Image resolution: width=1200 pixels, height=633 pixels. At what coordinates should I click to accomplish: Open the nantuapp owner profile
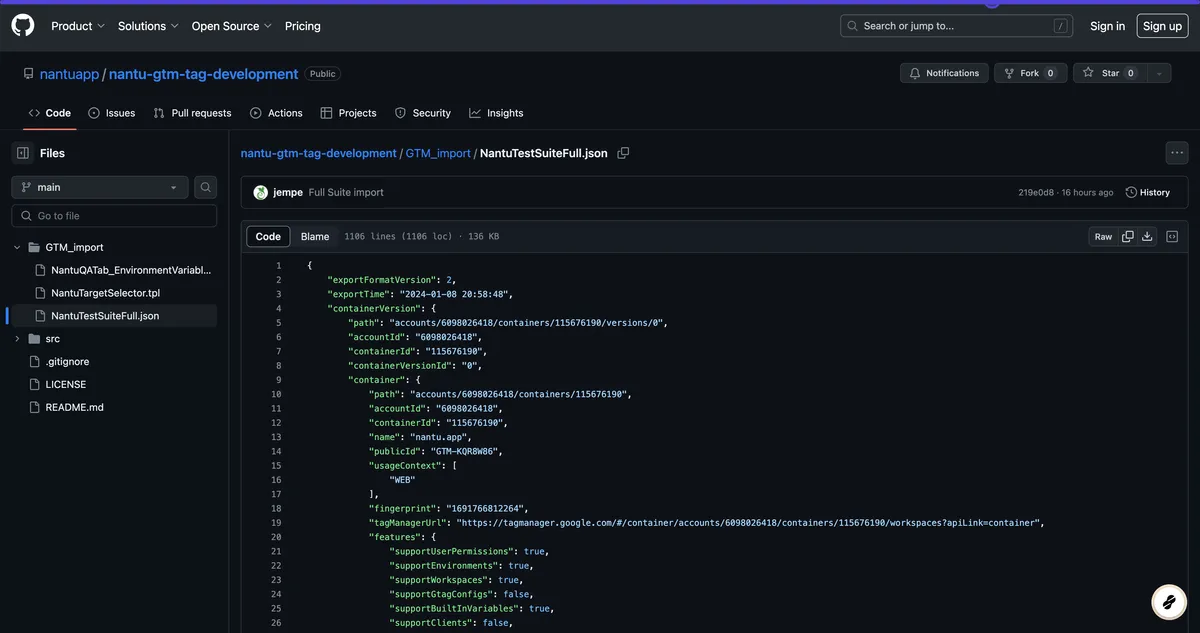click(69, 74)
